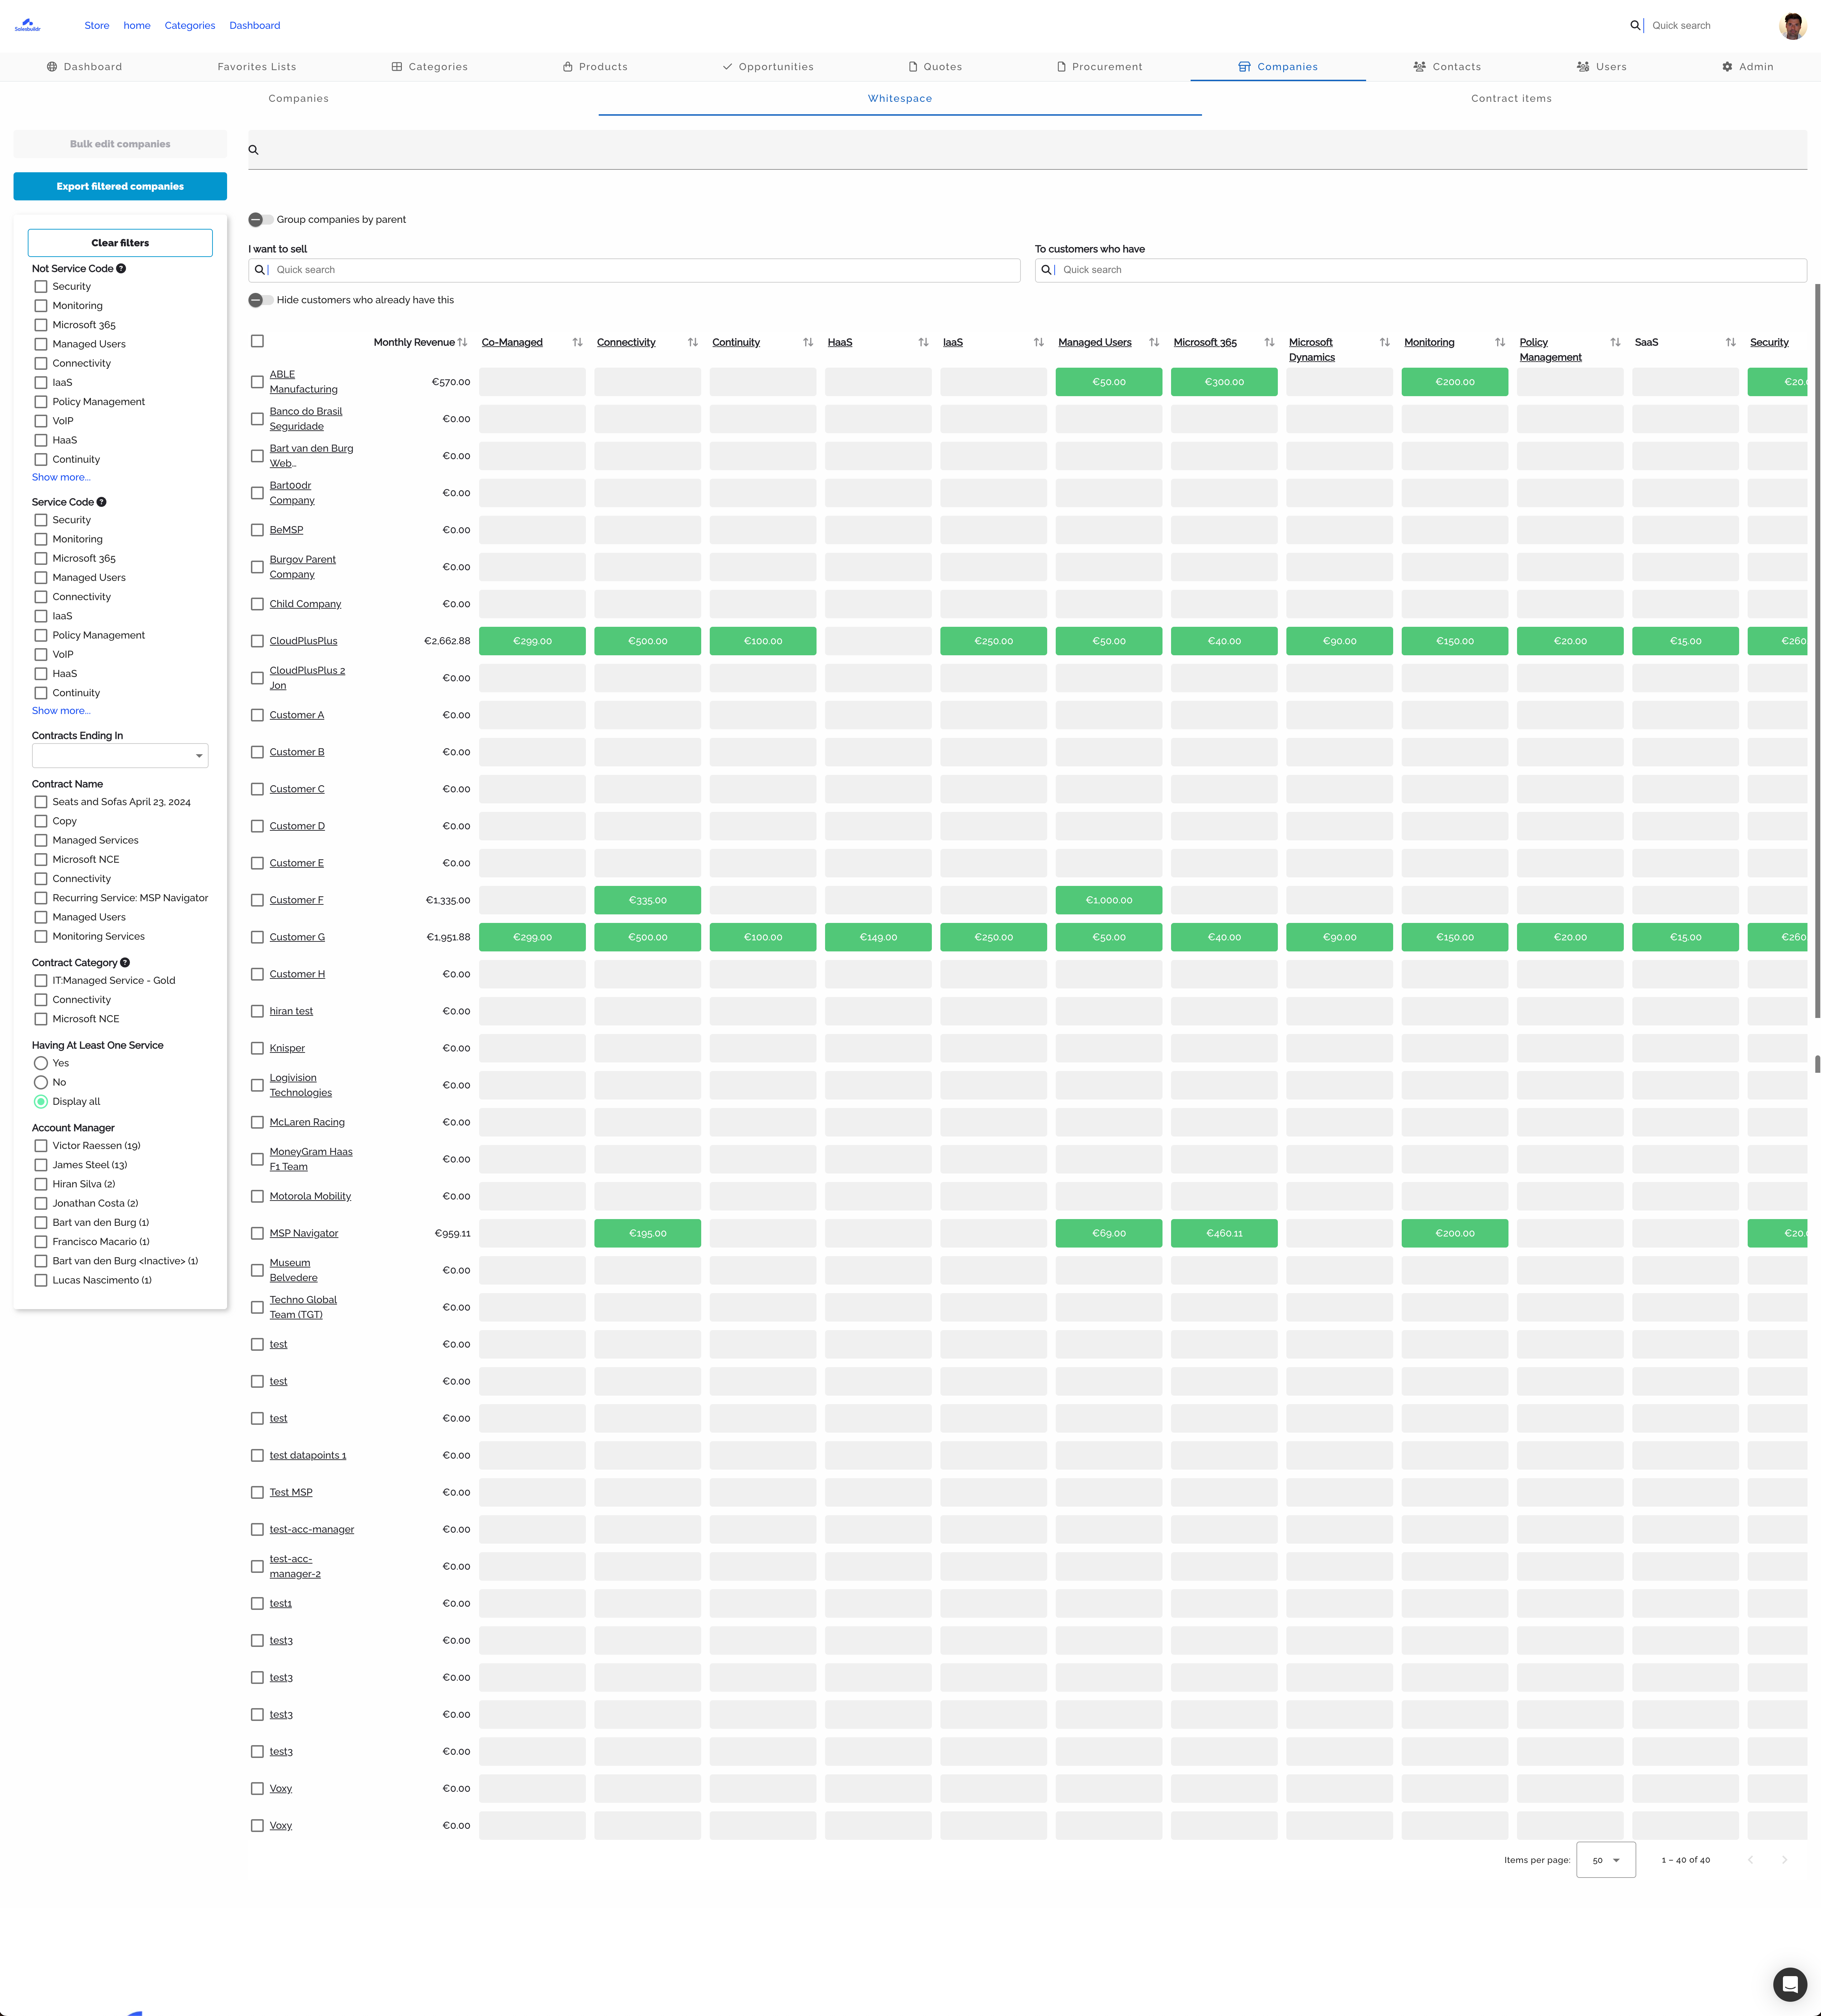Screen dimensions: 1821x2016
Task: Switch to the Contract items tab
Action: tap(1511, 99)
